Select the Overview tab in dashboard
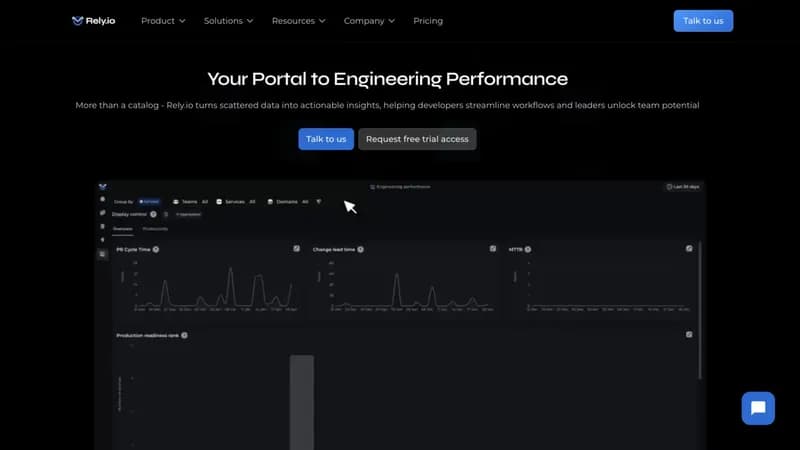 coord(122,229)
